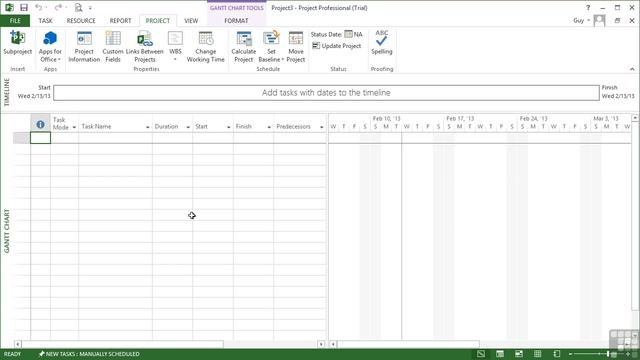Click the Move Project icon
640x360 pixels.
pyautogui.click(x=296, y=39)
